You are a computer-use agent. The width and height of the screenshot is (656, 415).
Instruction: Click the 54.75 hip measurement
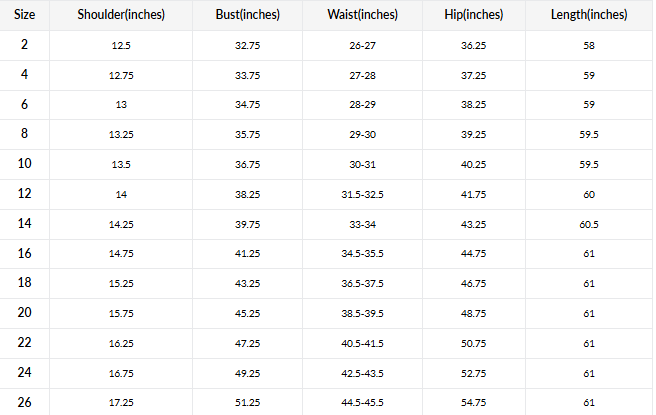(x=473, y=402)
